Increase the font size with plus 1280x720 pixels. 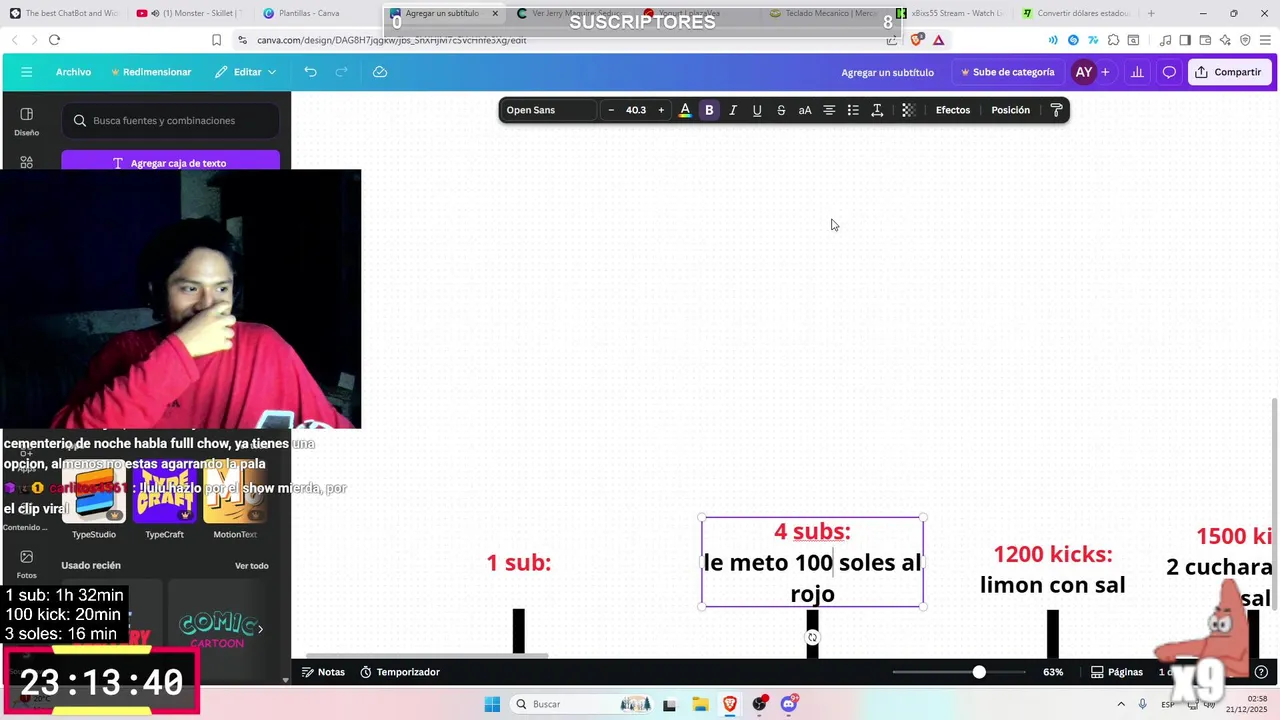click(x=661, y=110)
